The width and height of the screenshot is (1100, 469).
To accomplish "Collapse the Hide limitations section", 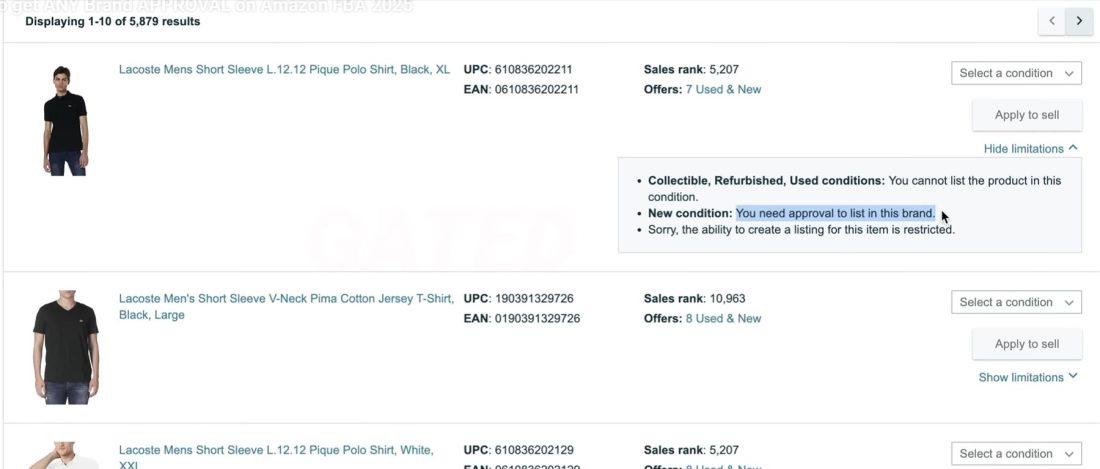I will [1030, 149].
